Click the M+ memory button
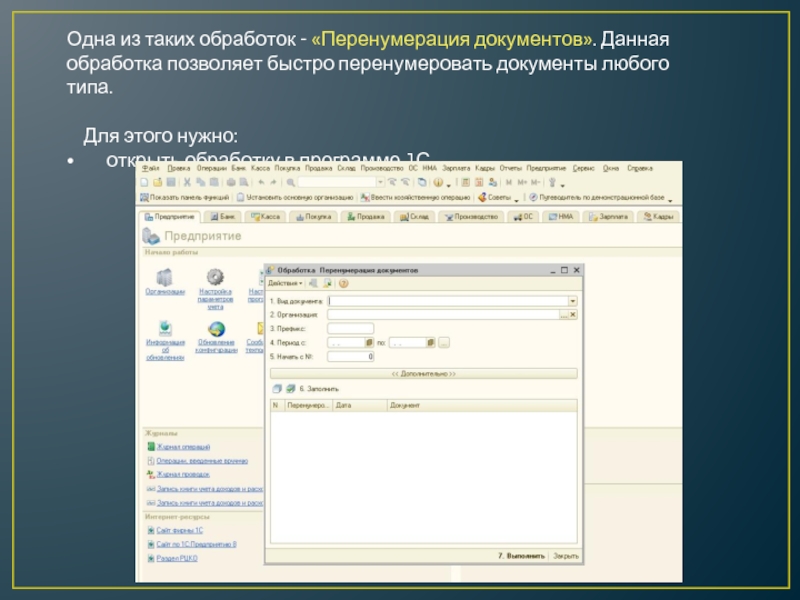 tap(522, 182)
